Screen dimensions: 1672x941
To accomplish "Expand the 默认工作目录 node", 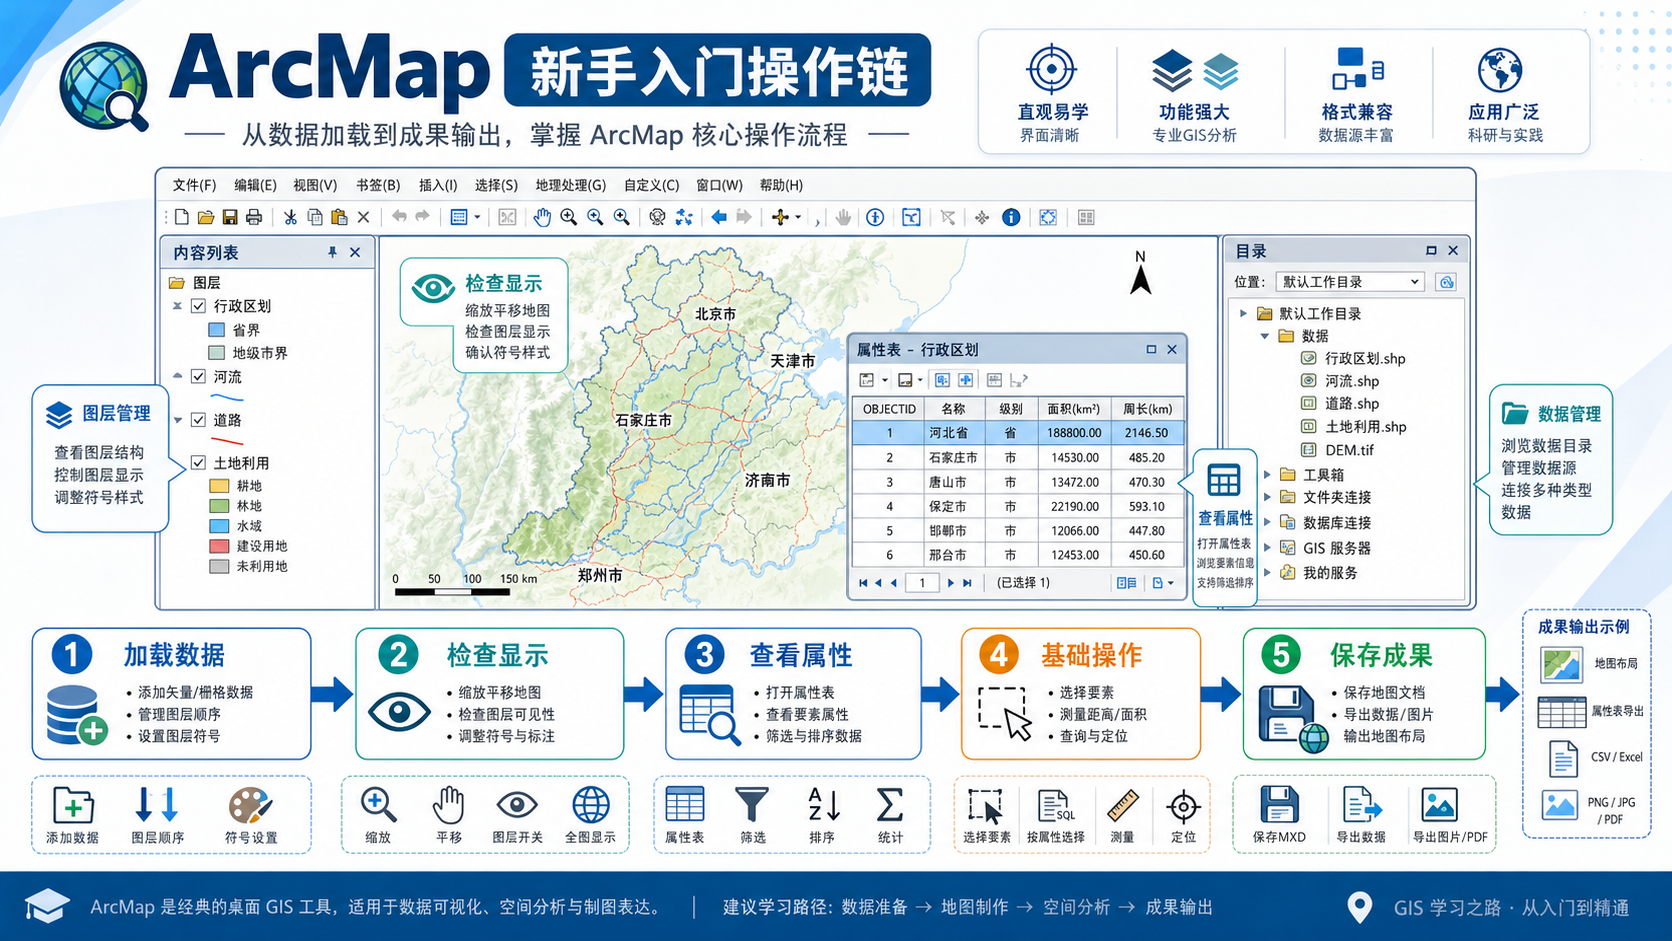I will pos(1243,313).
